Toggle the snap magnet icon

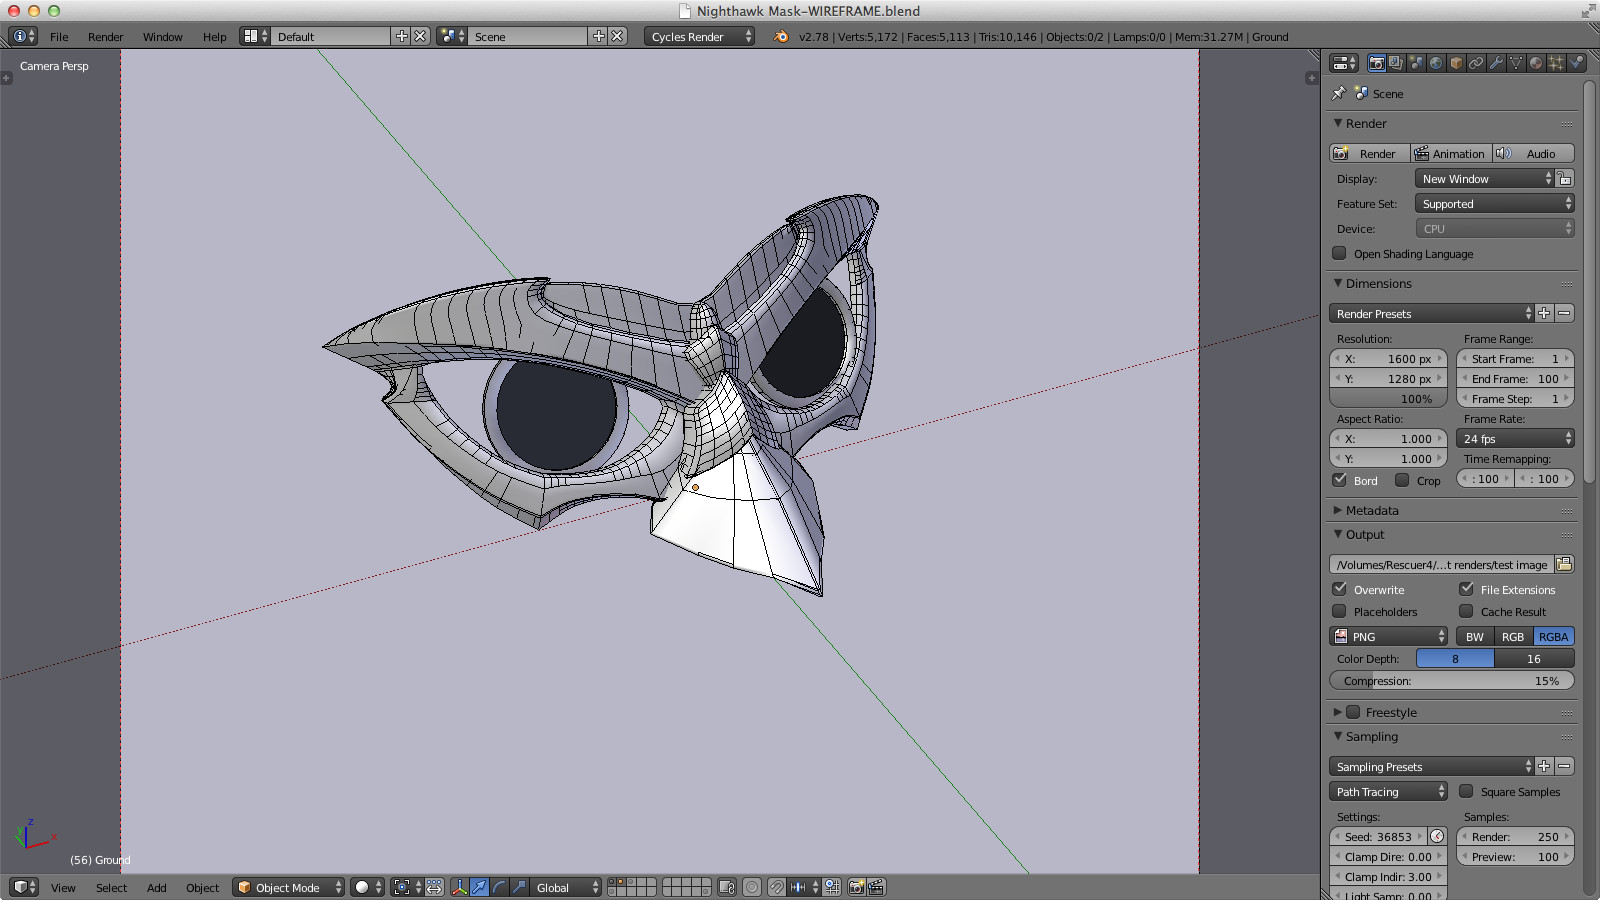[x=776, y=887]
